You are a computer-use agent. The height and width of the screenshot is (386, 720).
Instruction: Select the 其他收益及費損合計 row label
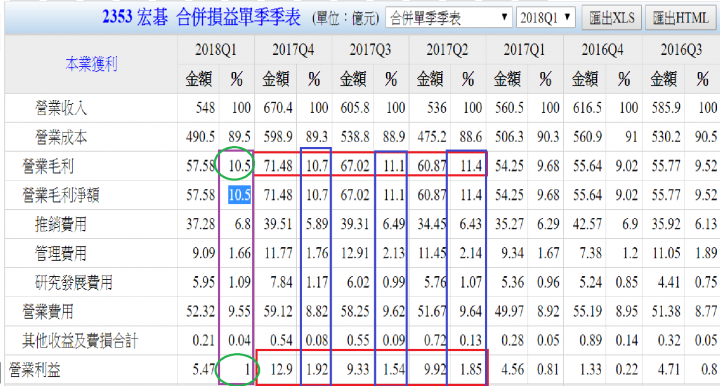[80, 341]
